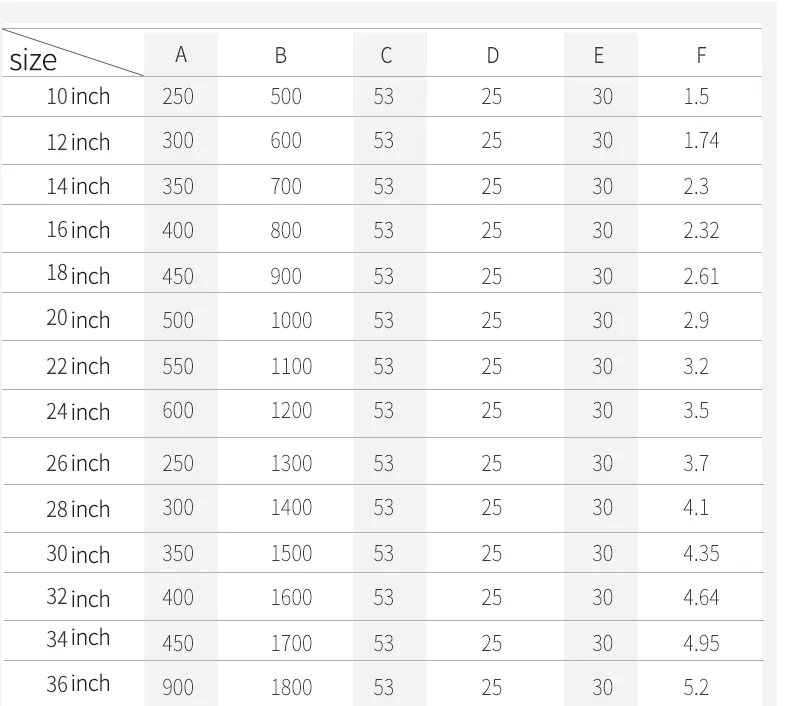Select the cell with value 900 in column A
Image resolution: width=790 pixels, height=706 pixels.
tap(178, 688)
